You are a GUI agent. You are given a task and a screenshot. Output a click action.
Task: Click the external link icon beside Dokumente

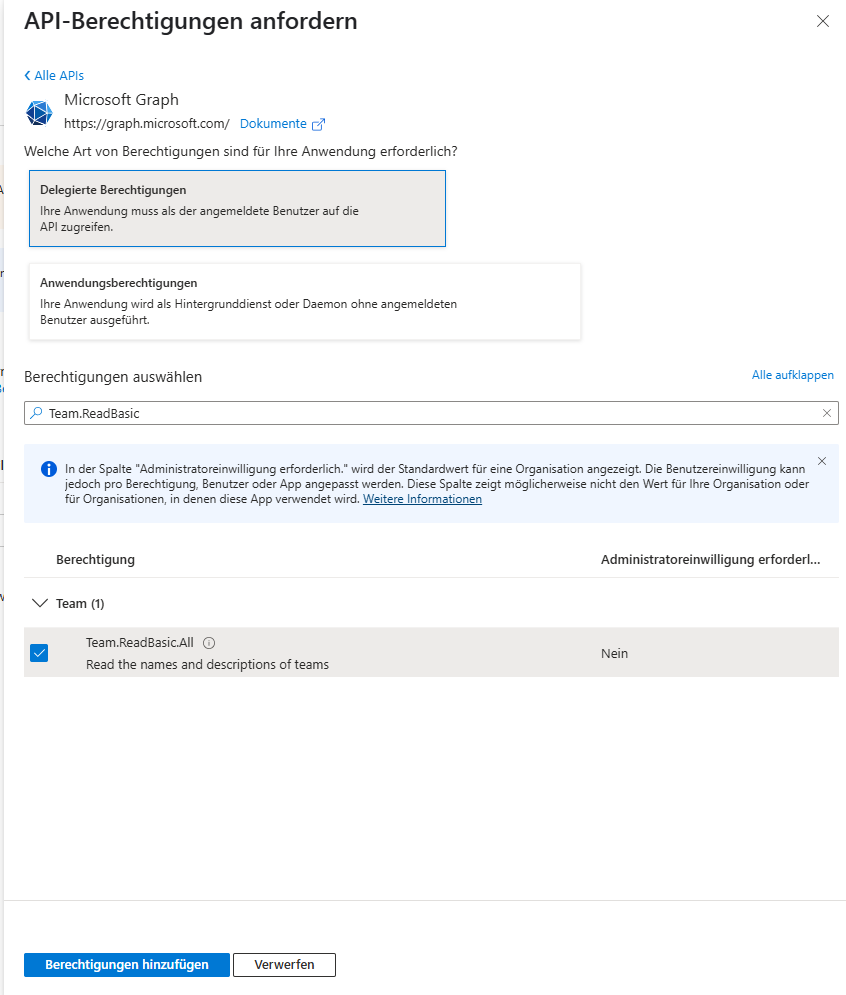319,124
